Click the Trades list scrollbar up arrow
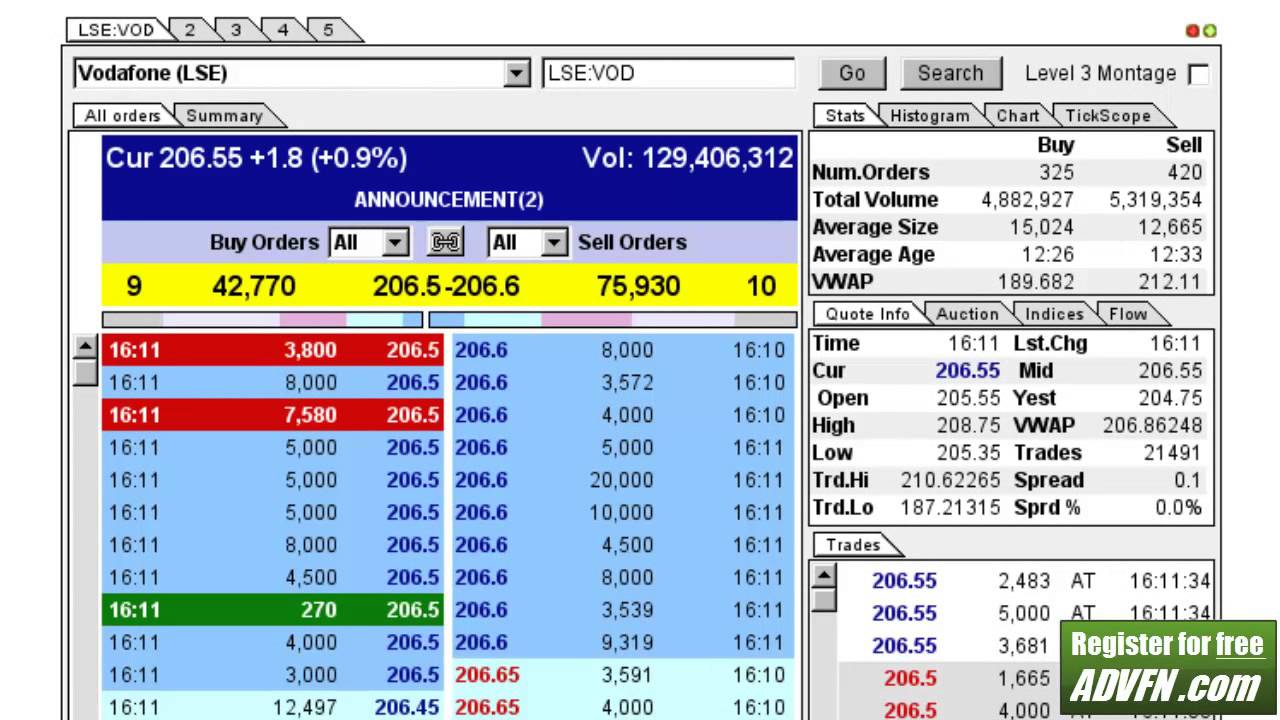1280x720 pixels. pos(823,575)
